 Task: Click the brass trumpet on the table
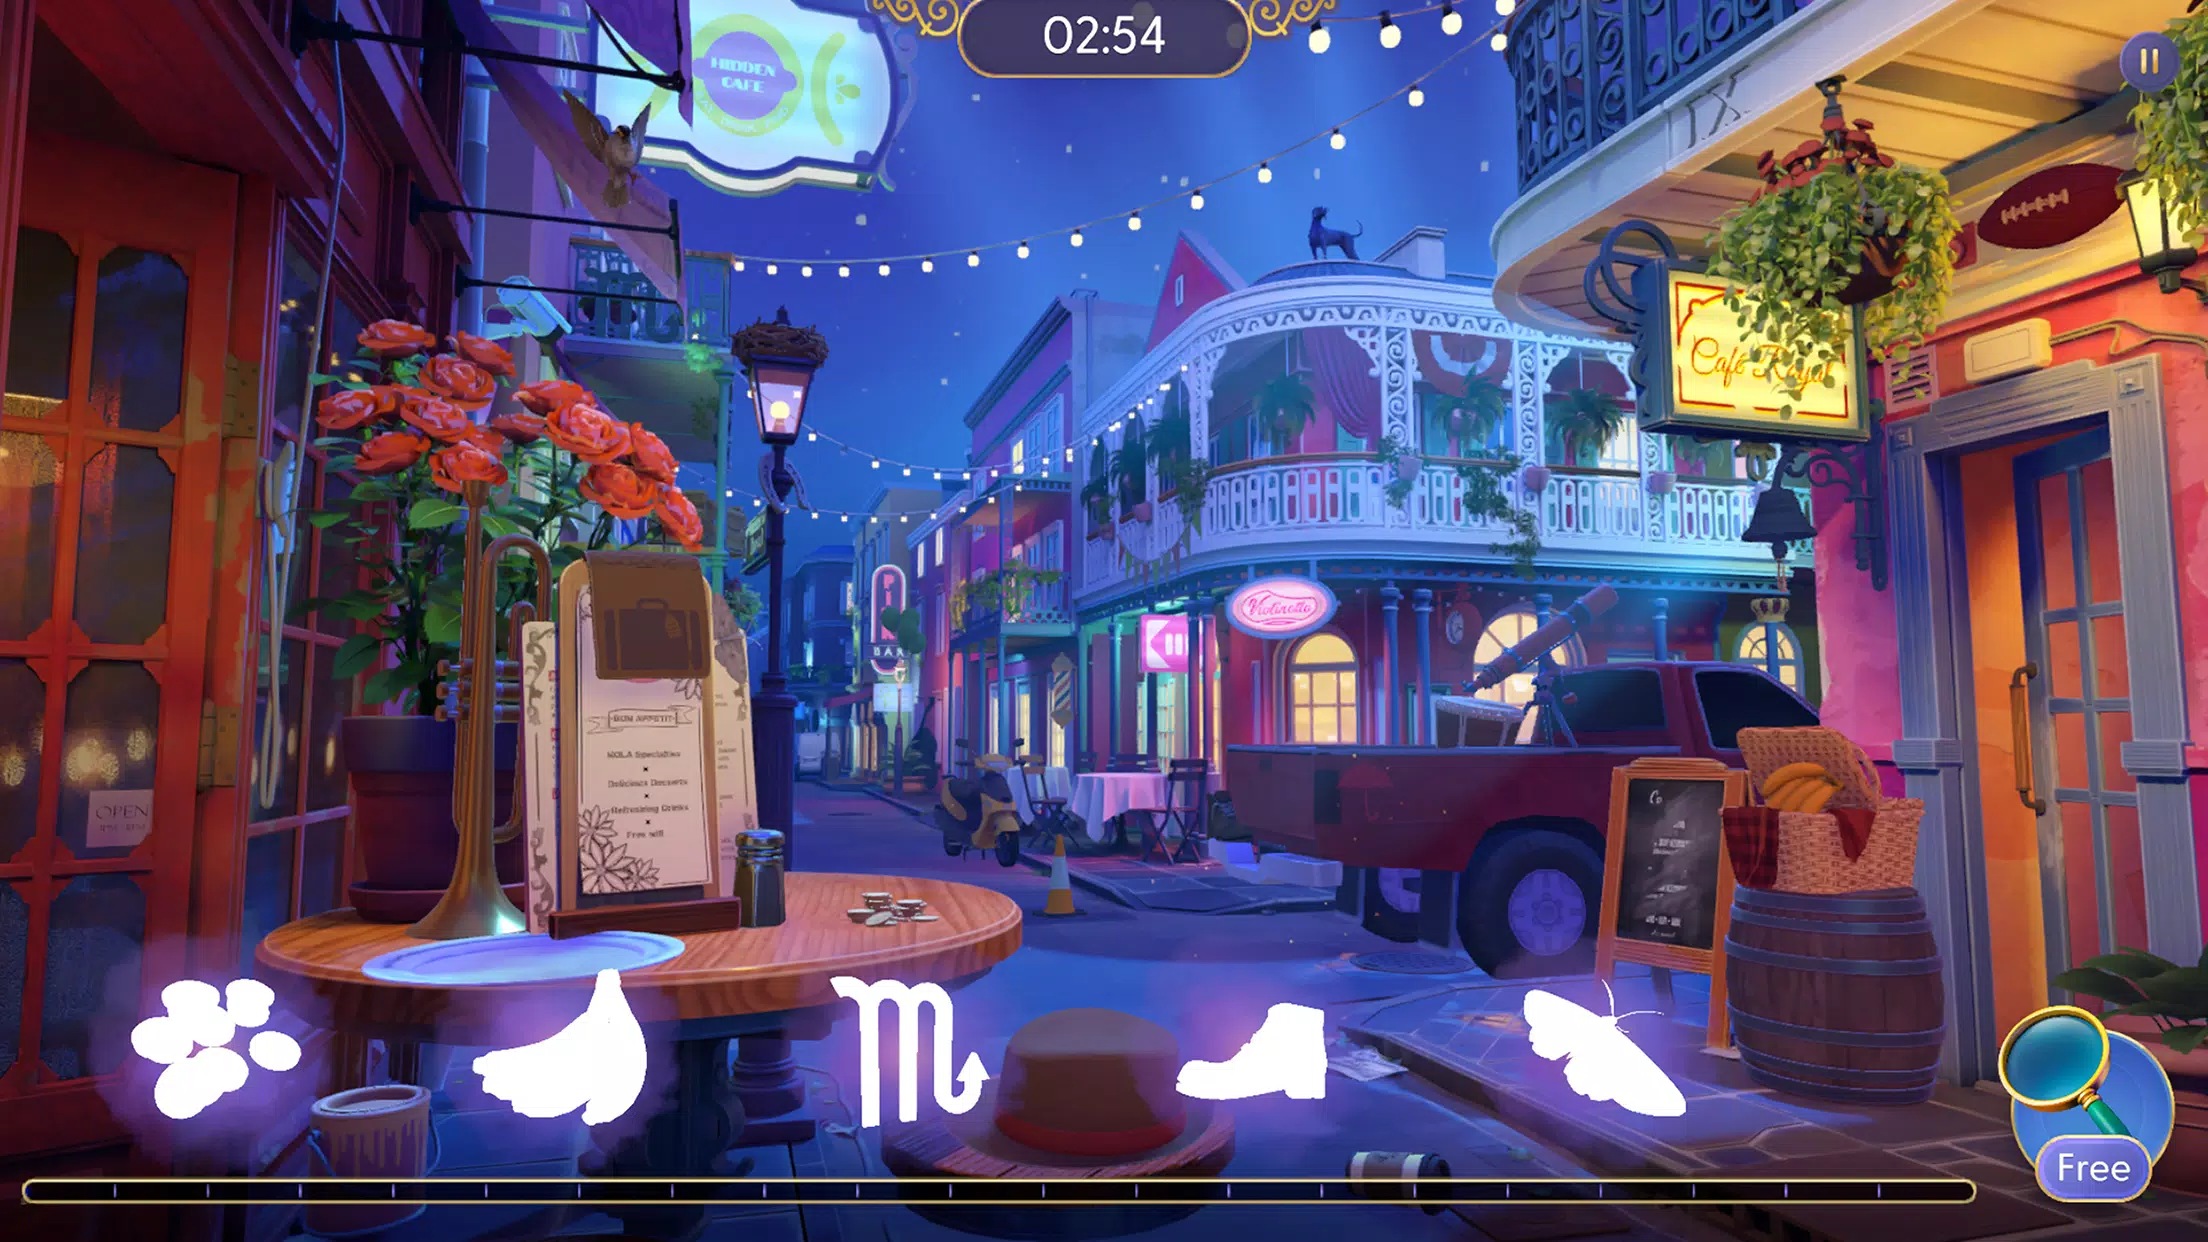coord(485,740)
